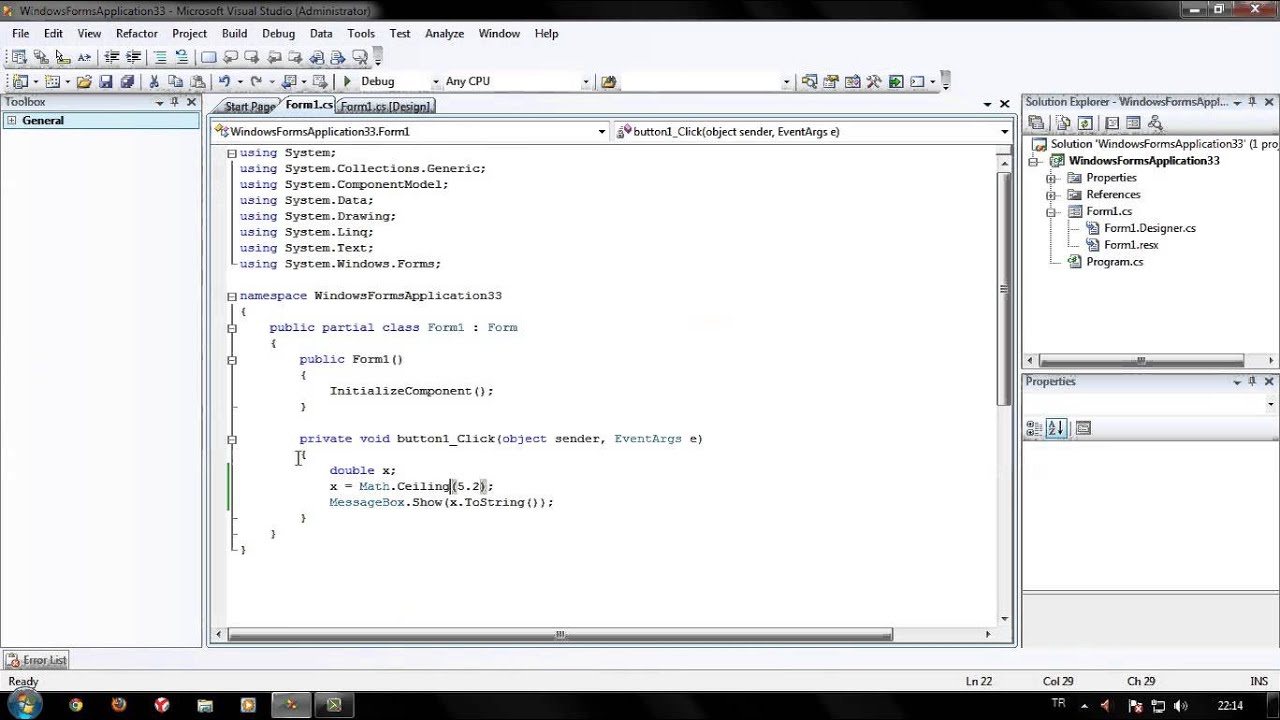Open the Toolbox via the hammer-wrench icon

873,82
